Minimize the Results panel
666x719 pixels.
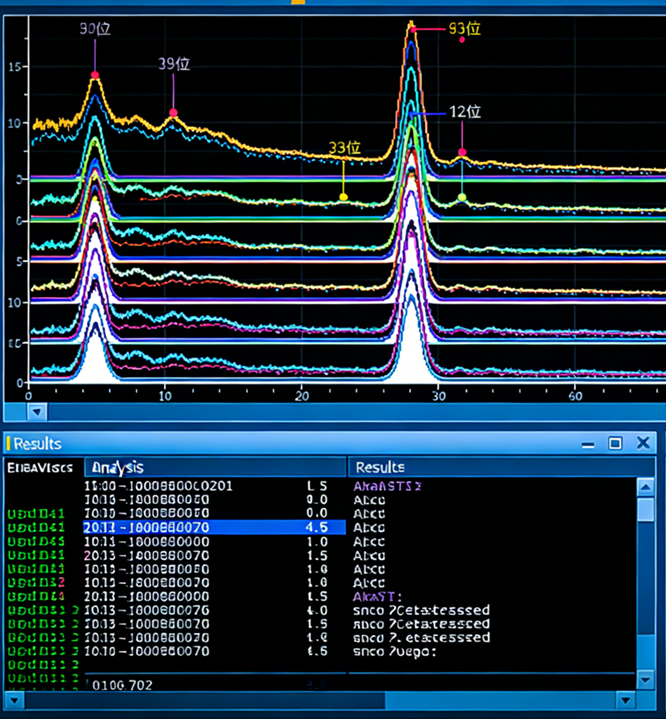(x=589, y=443)
